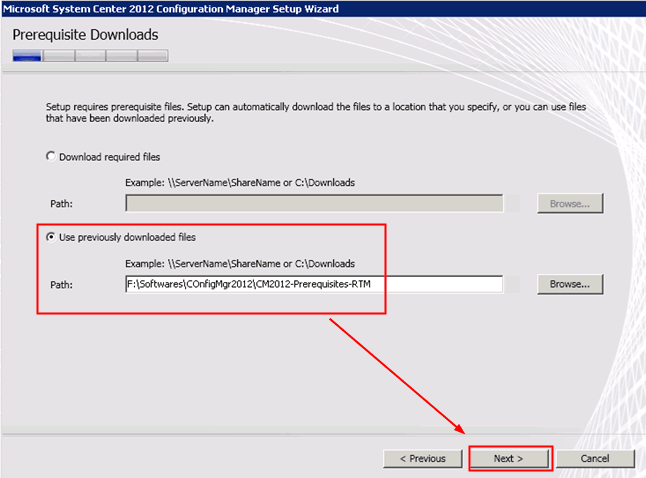Click the wizard step progress indicator

(x=90, y=55)
